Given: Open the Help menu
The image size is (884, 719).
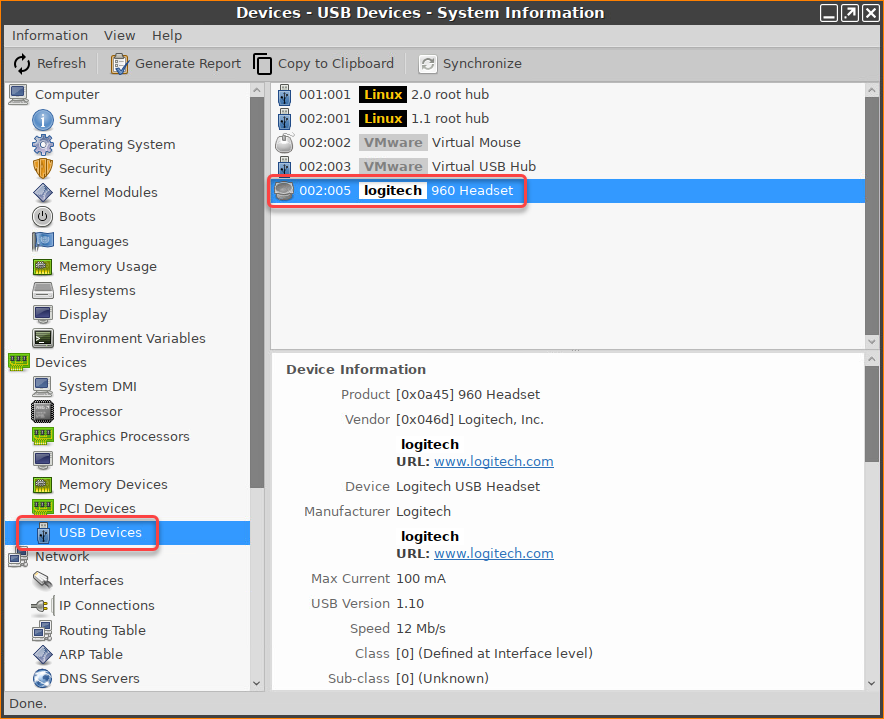Looking at the screenshot, I should click(167, 35).
